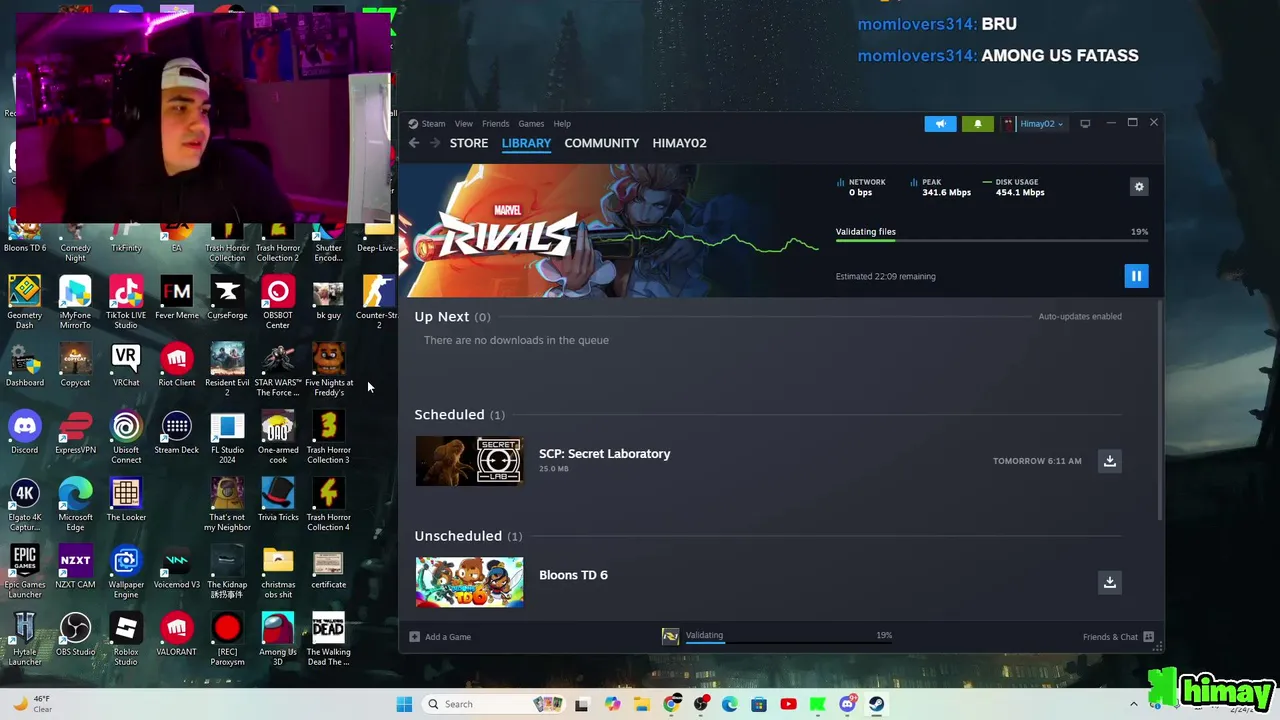This screenshot has height=720, width=1280.
Task: Open OBS Studio desktop shortcut
Action: (75, 635)
